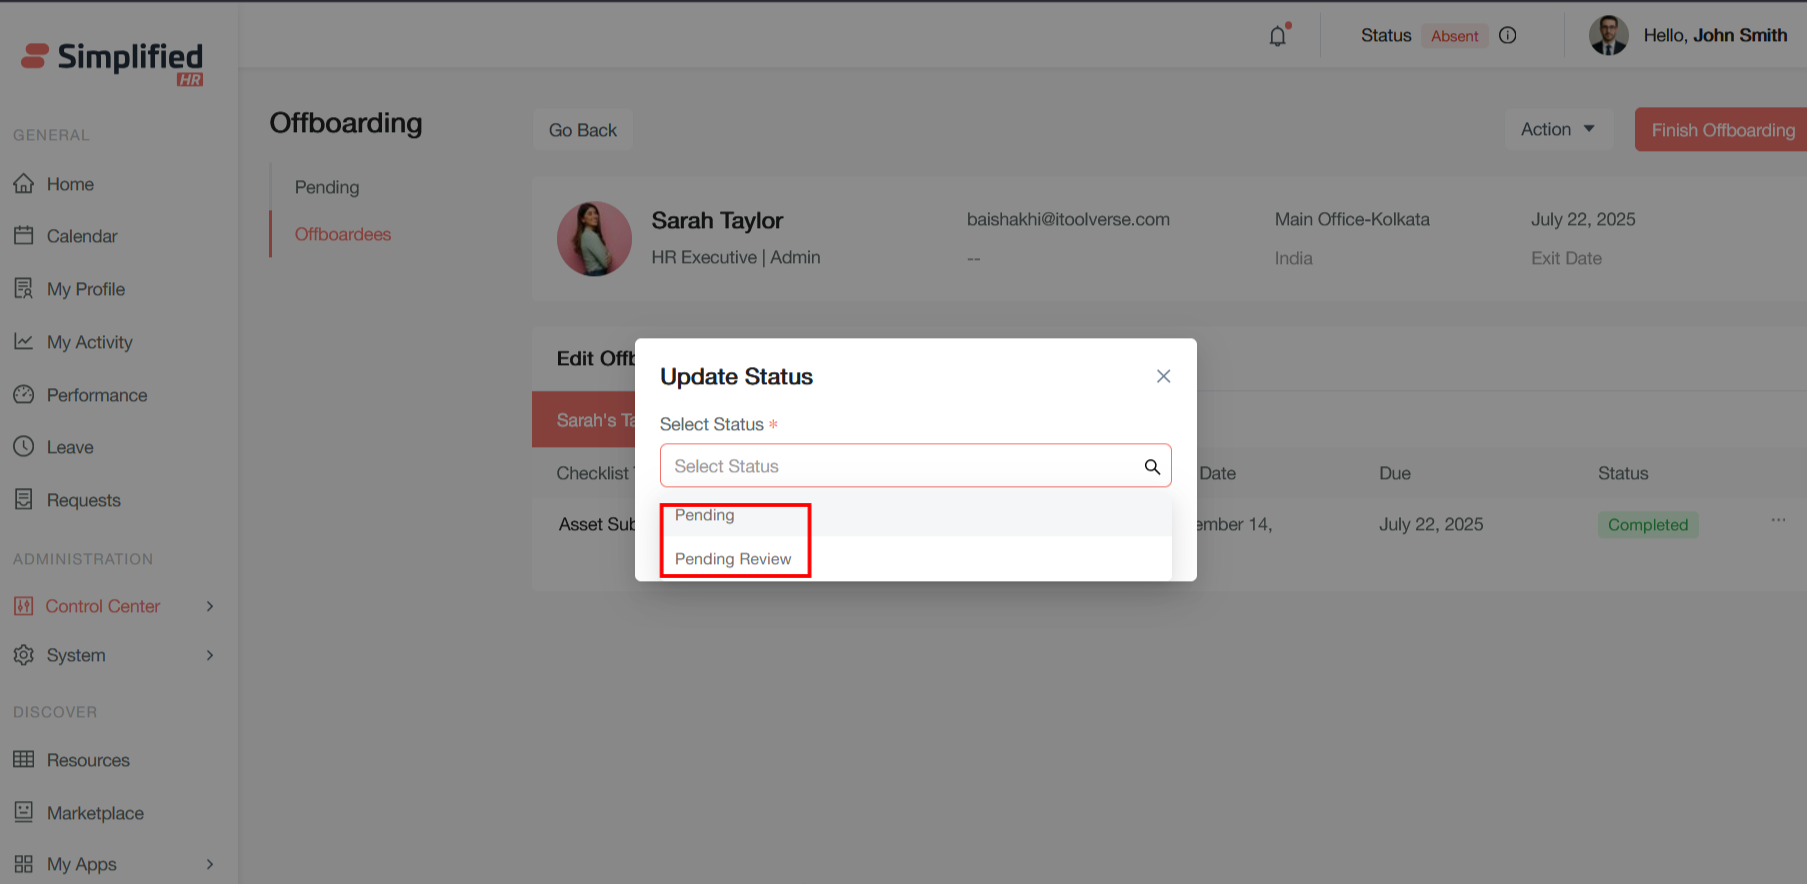The image size is (1807, 884).
Task: Click the status info icon
Action: tap(1508, 36)
